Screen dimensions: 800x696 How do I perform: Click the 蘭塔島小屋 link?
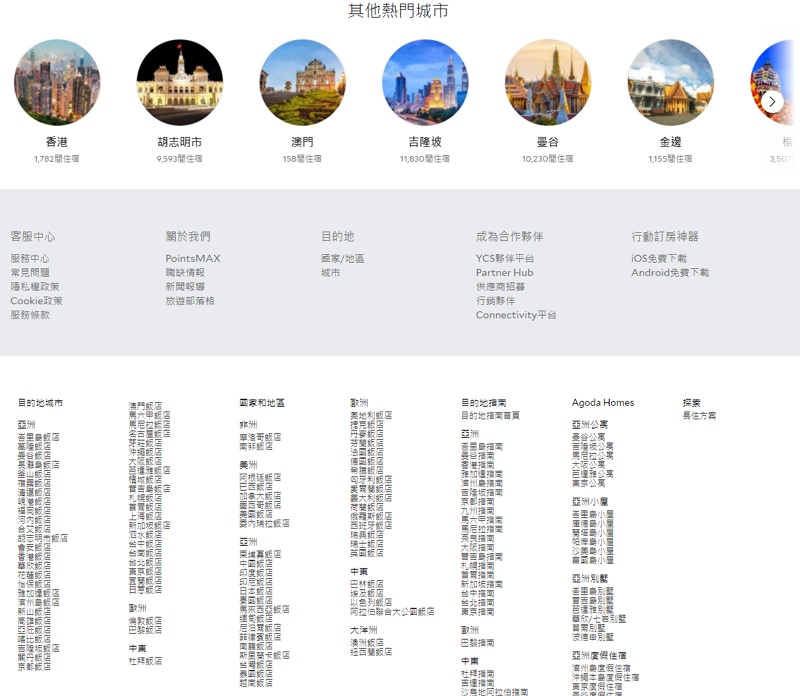tap(592, 532)
